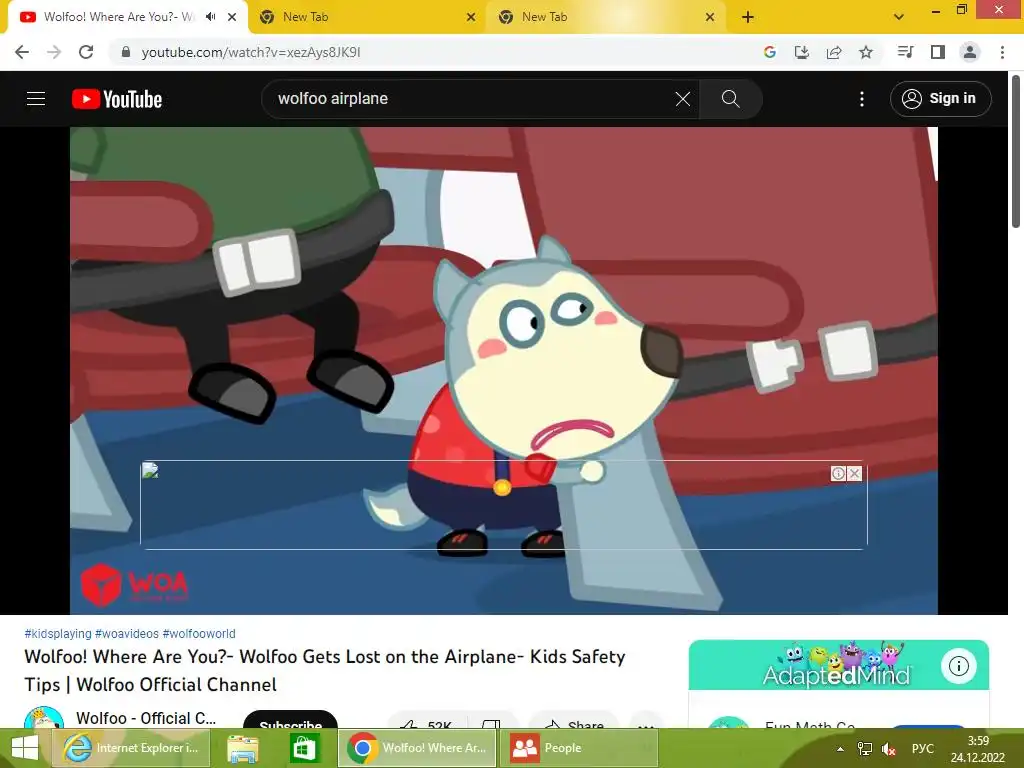Open a new browser tab
The image size is (1024, 768).
coord(748,17)
